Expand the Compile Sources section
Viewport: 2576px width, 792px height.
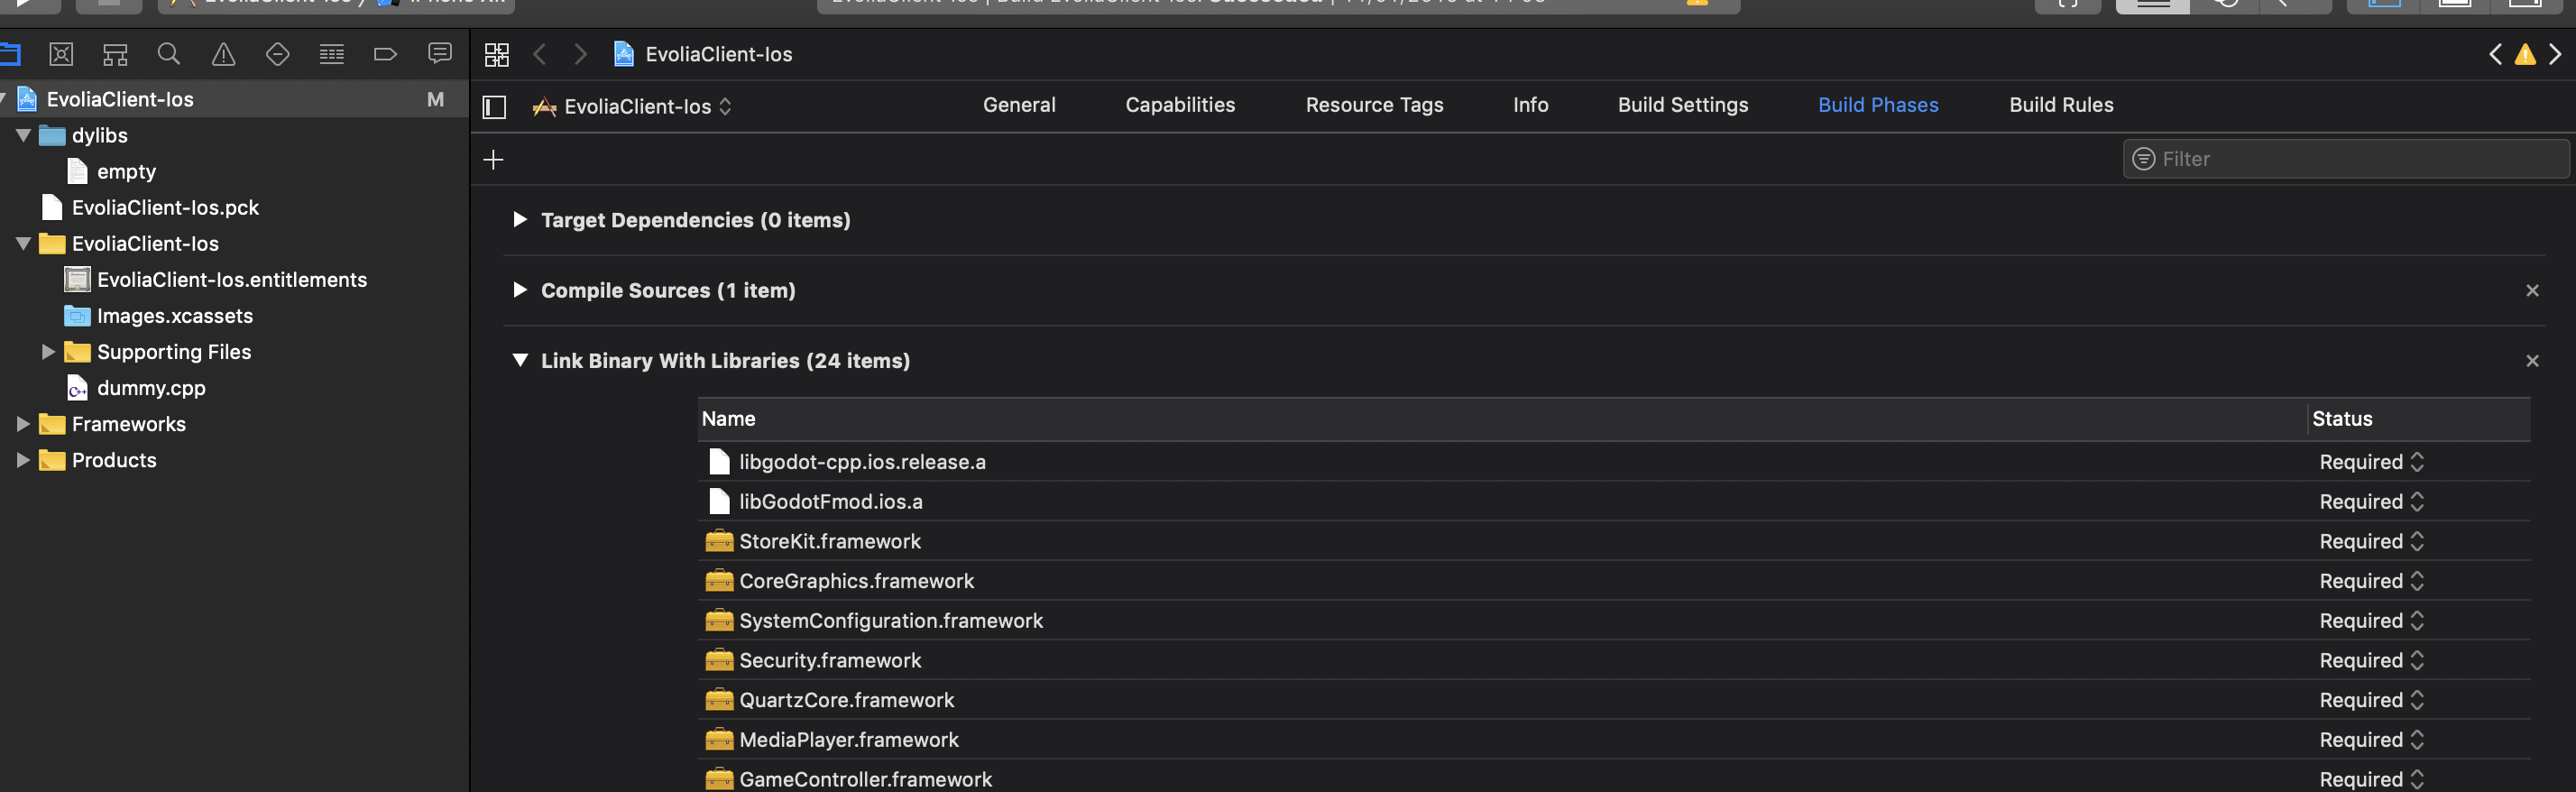pyautogui.click(x=519, y=290)
